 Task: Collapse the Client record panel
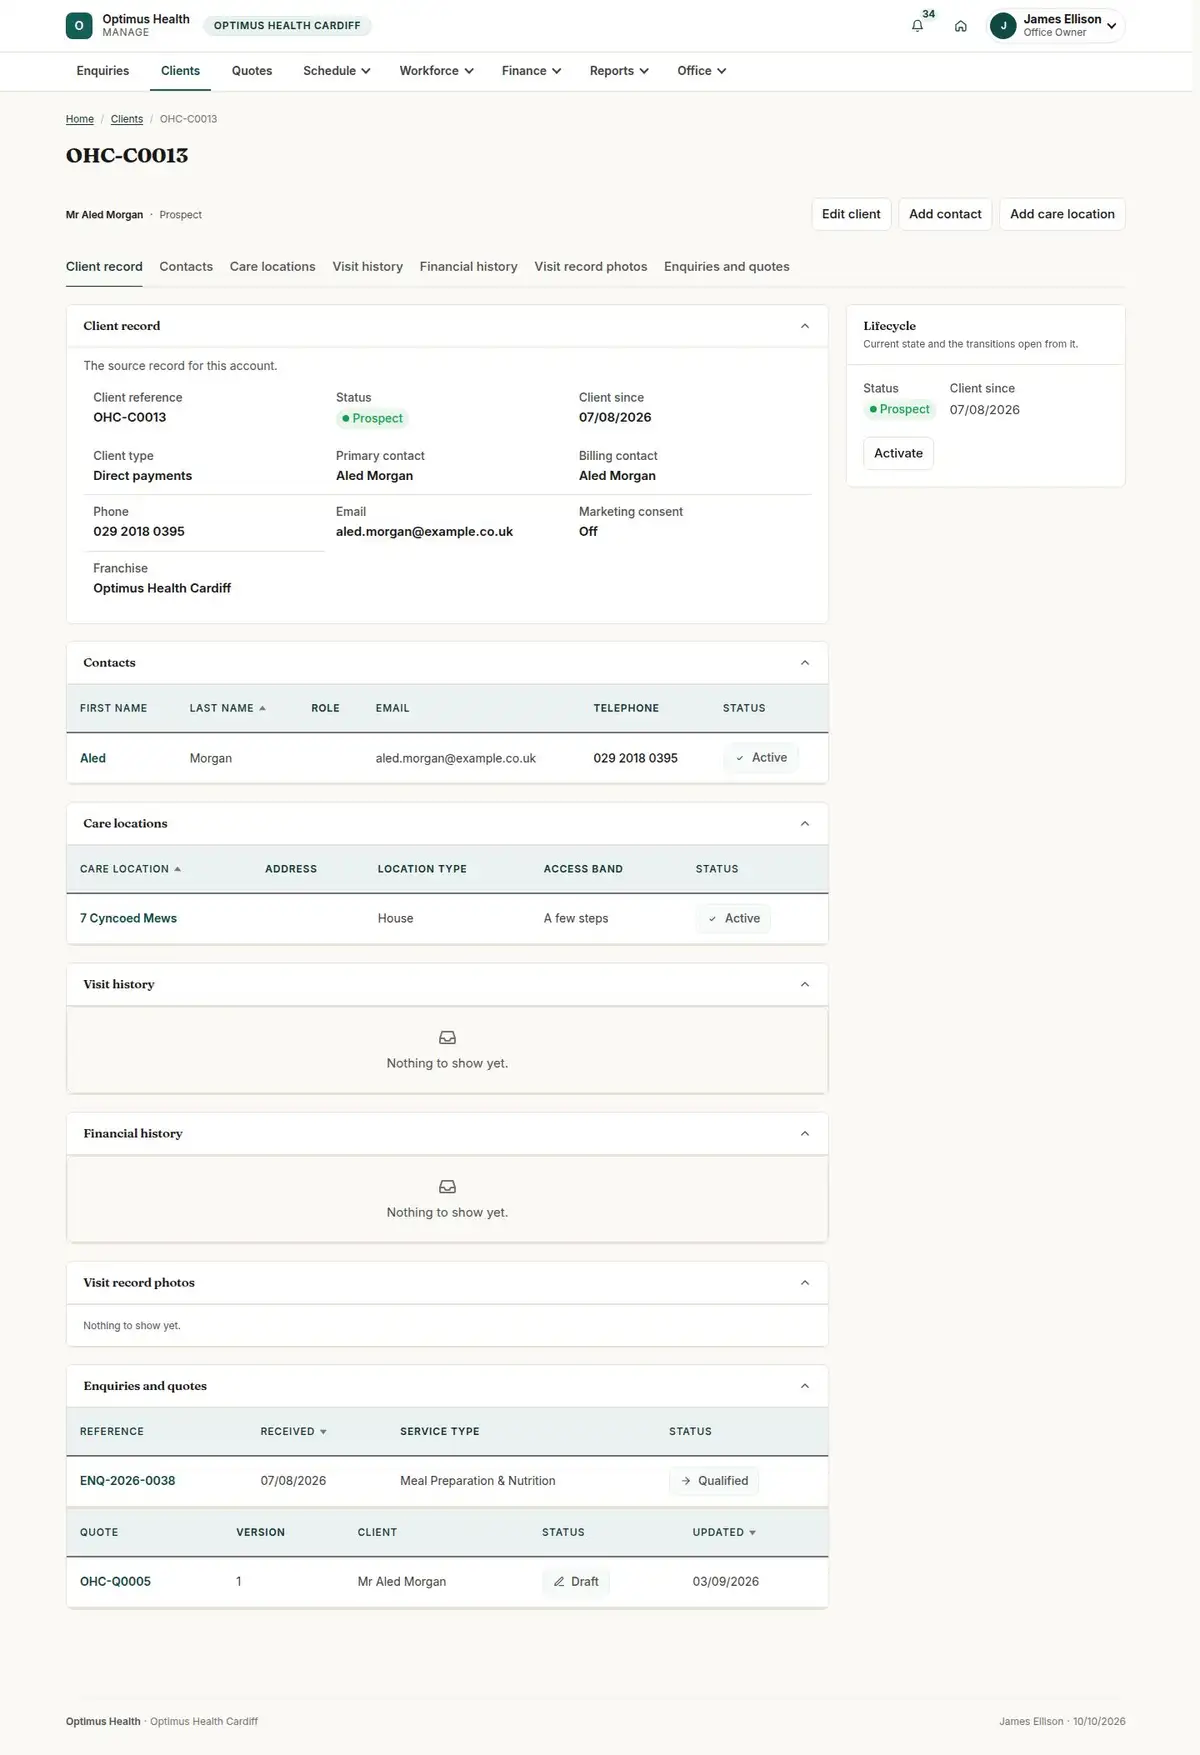click(805, 326)
